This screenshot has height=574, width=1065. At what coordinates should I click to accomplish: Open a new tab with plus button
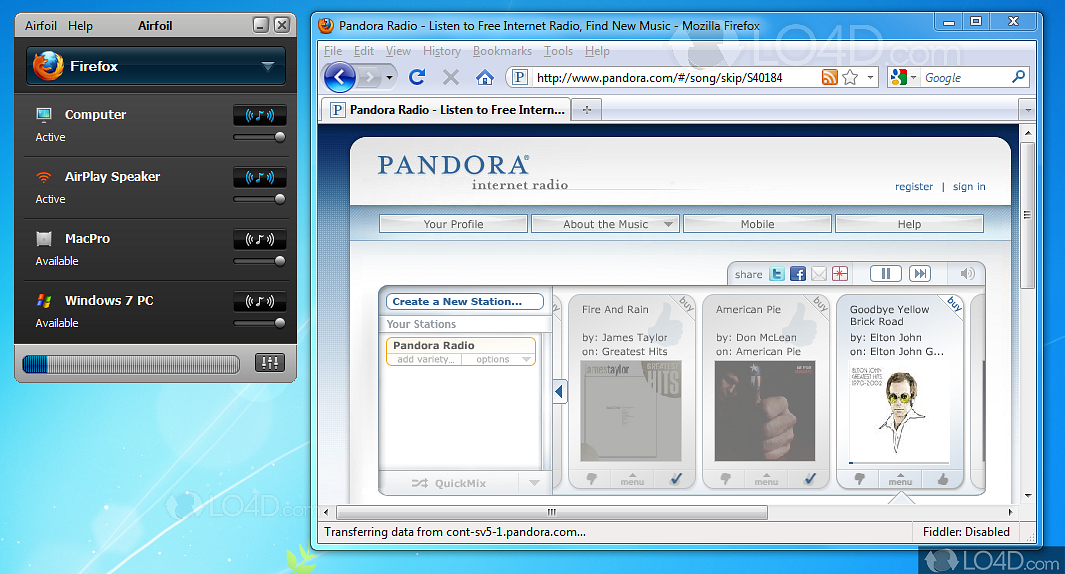(588, 109)
